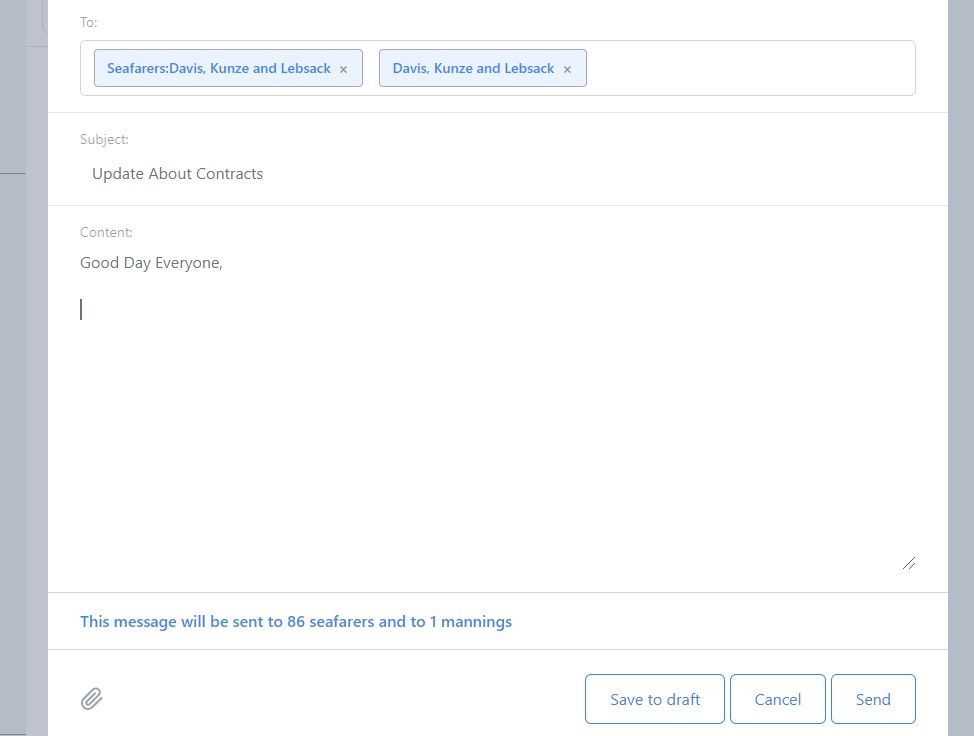974x736 pixels.
Task: Click the Content: label
Action: coord(106,232)
